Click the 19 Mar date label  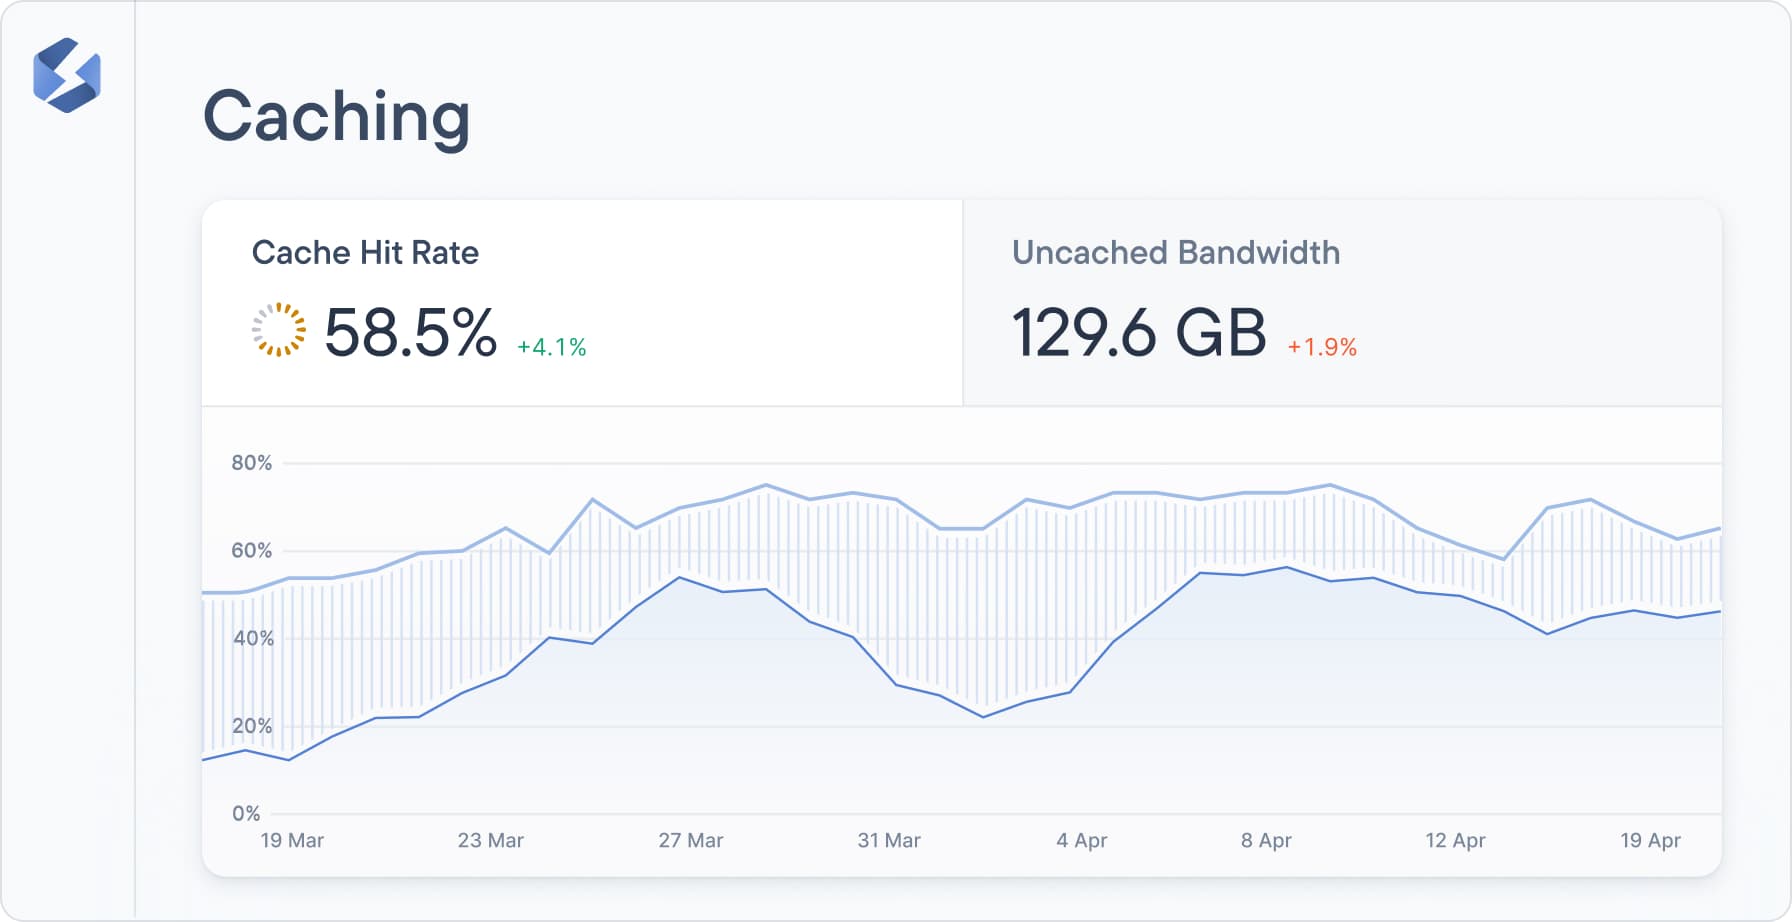click(x=292, y=840)
